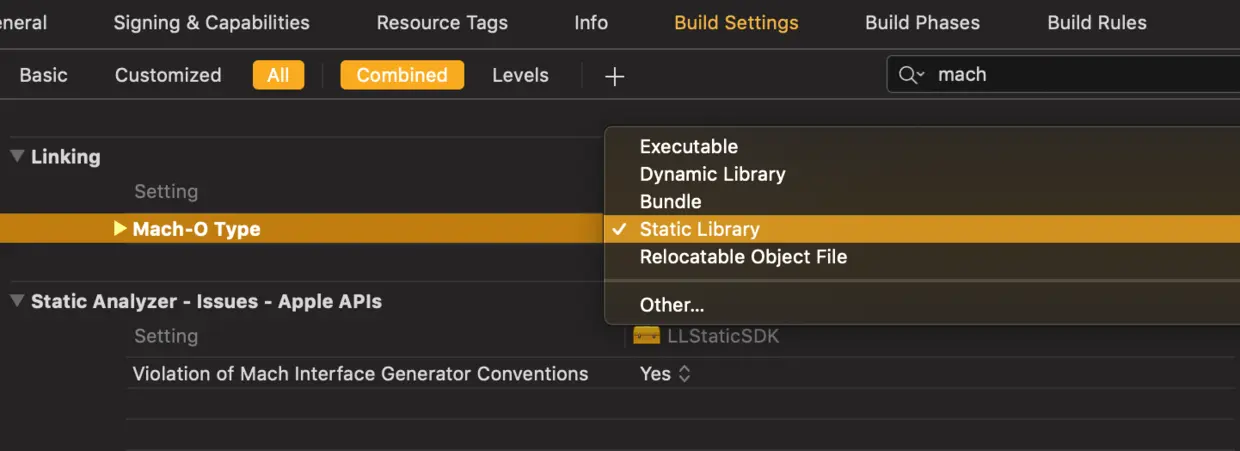Go to the Info tab
Viewport: 1240px width, 451px height.
[x=591, y=22]
